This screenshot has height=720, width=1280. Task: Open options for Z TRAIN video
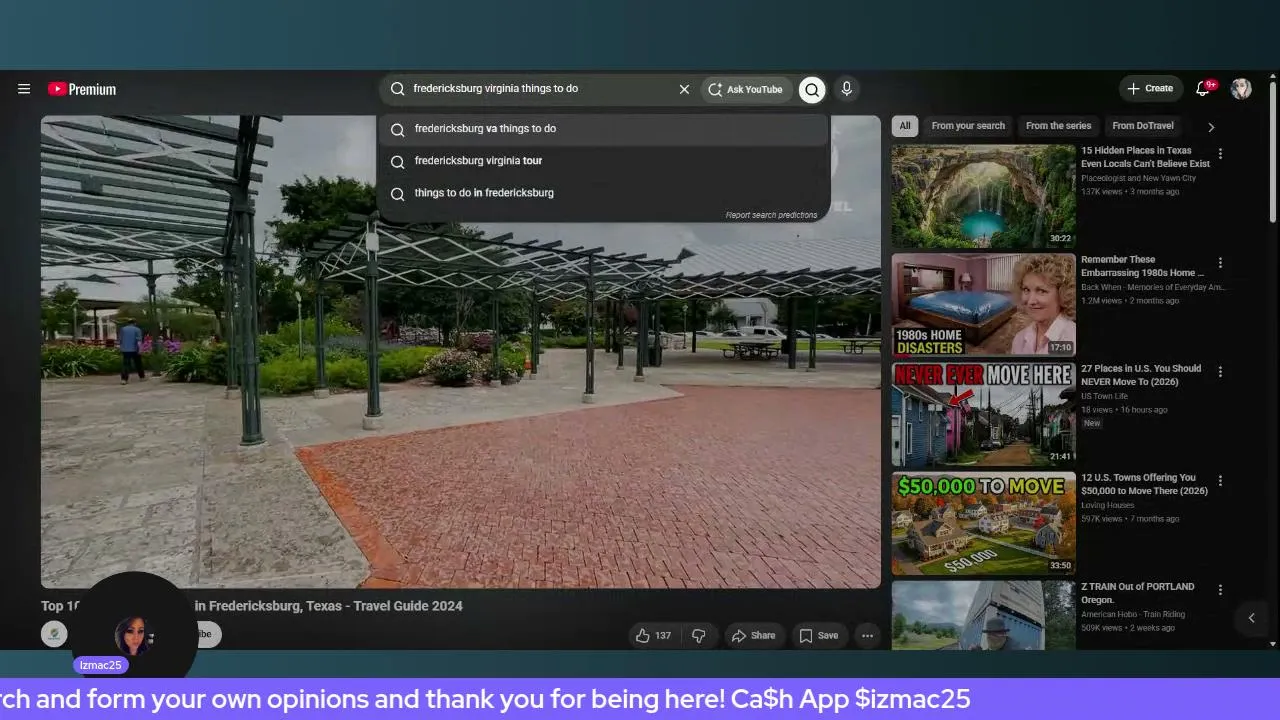1220,590
